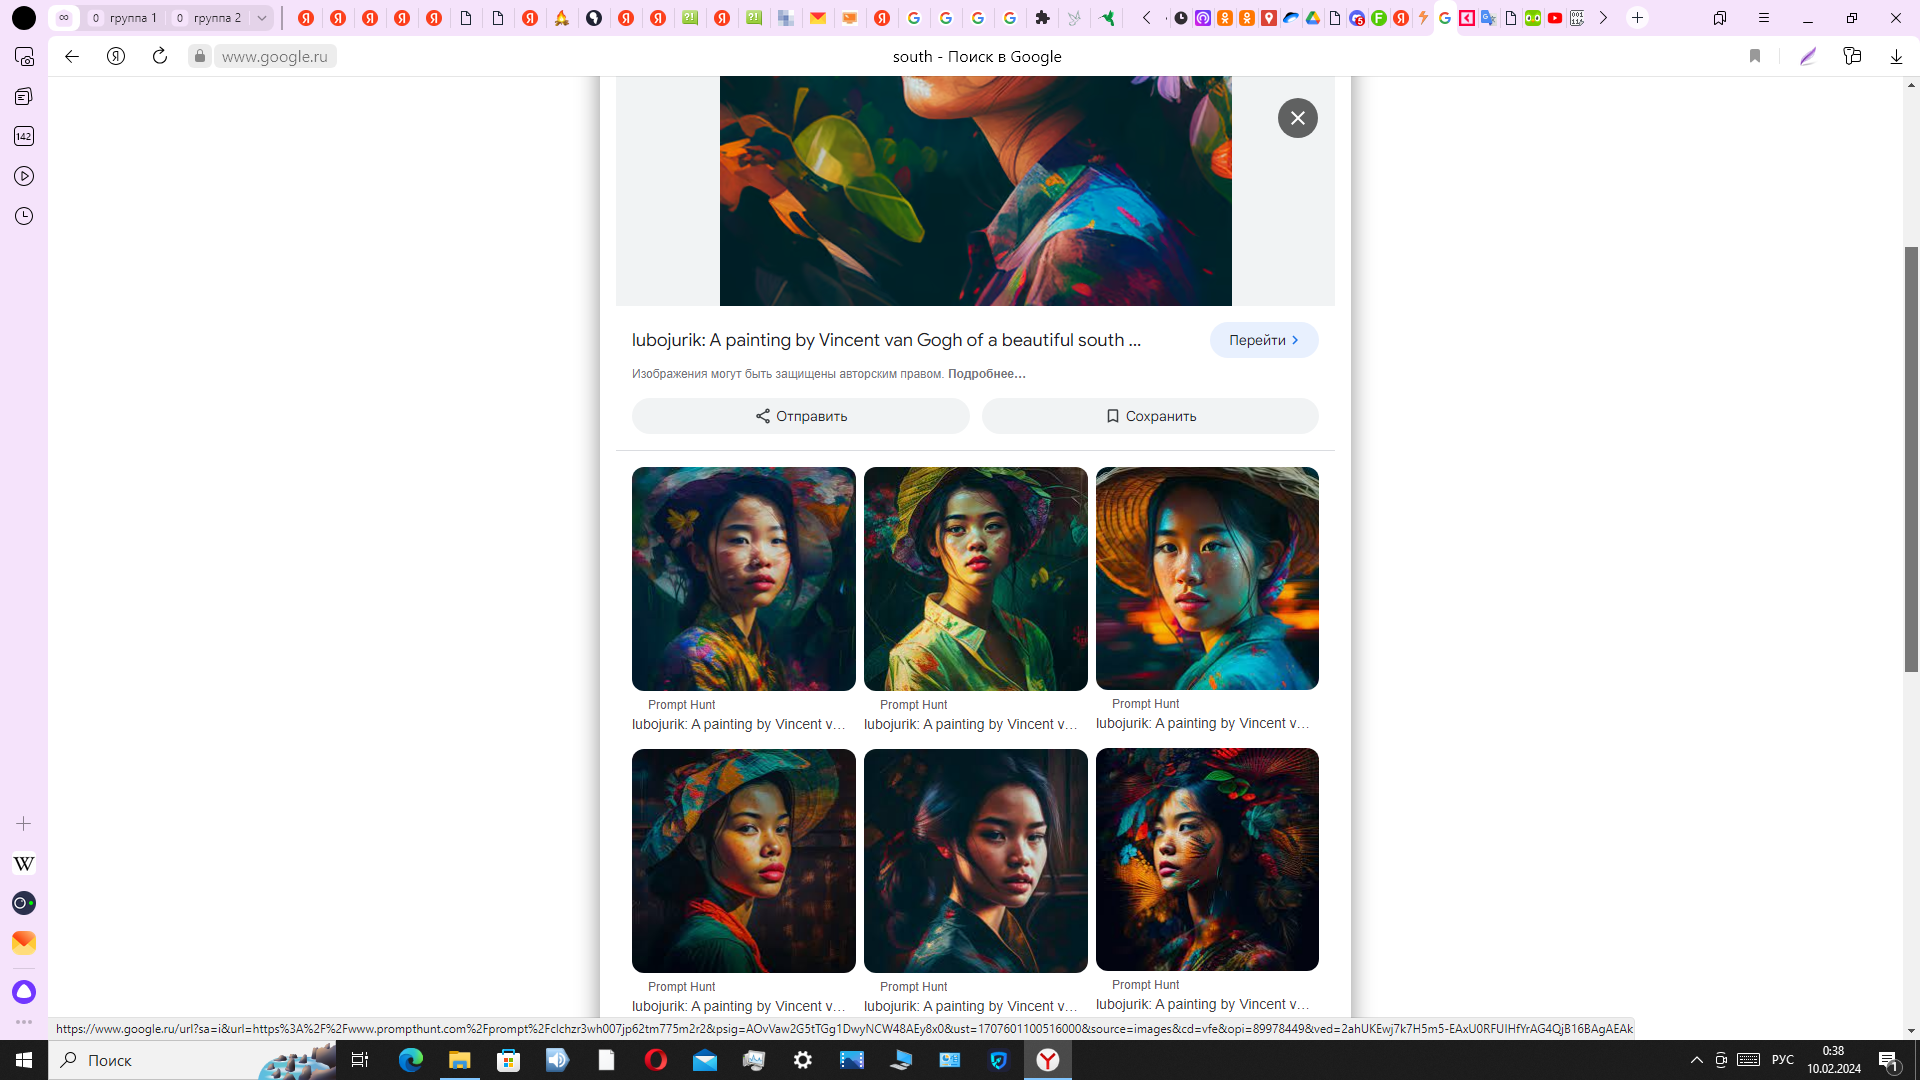Expand the tab groups dropdown arrow
This screenshot has width=1920, height=1080.
[x=262, y=18]
